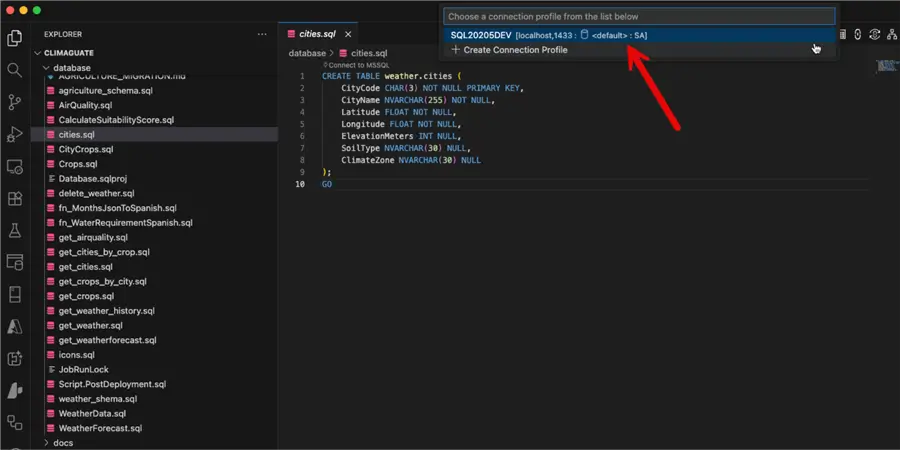Open Crops.sql file
The width and height of the screenshot is (900, 450).
click(x=78, y=164)
